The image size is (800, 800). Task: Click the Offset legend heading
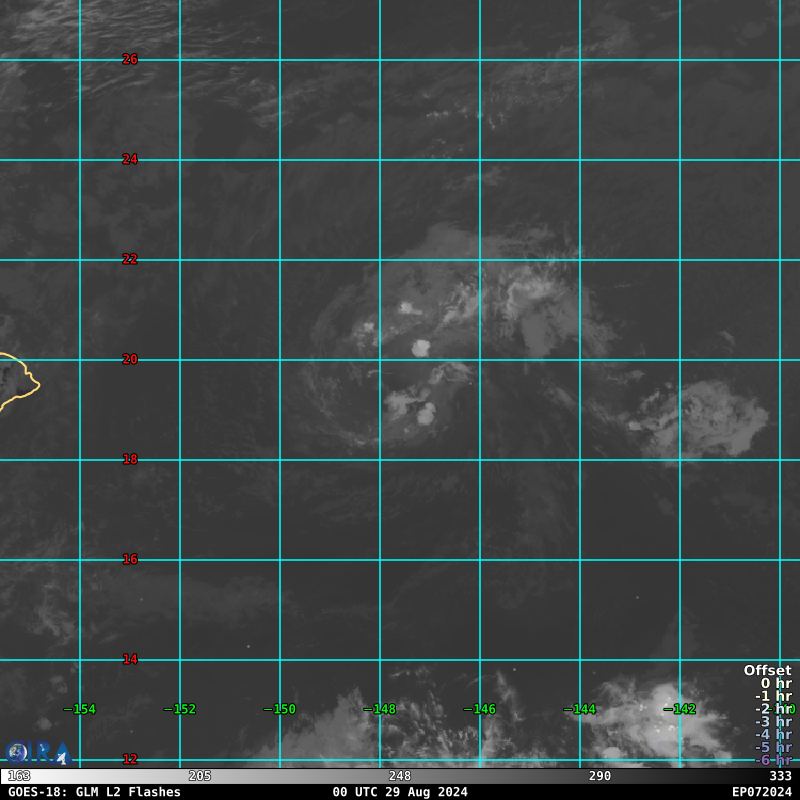point(767,671)
